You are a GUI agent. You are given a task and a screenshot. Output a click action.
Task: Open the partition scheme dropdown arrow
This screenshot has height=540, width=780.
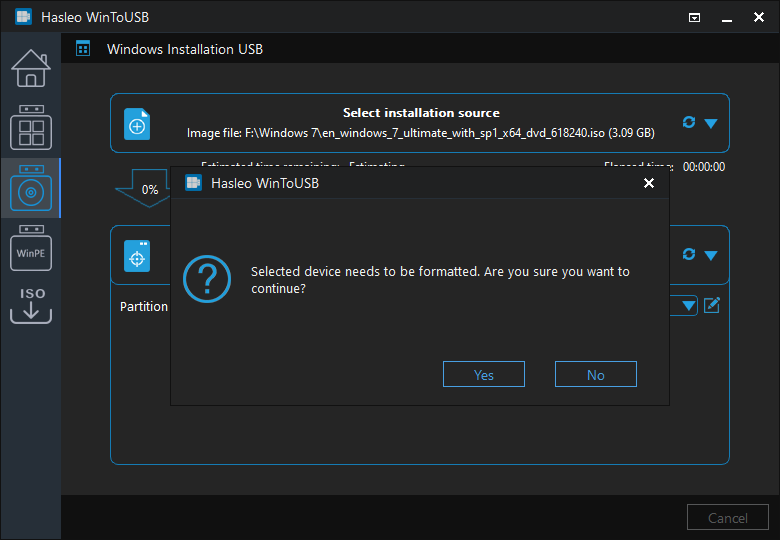688,305
